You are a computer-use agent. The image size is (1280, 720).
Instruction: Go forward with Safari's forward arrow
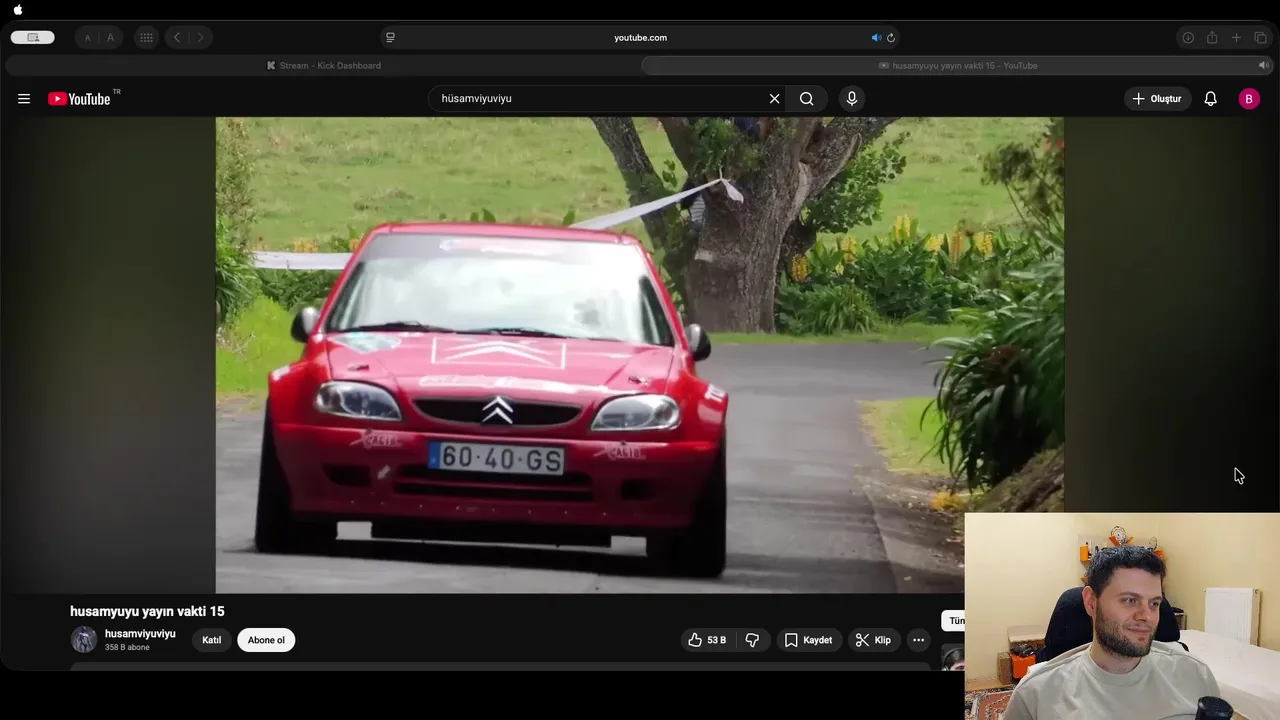200,38
